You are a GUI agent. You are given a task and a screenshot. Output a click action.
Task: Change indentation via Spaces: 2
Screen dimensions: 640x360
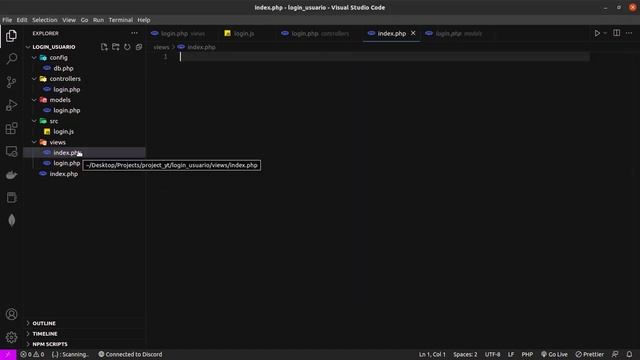point(465,354)
